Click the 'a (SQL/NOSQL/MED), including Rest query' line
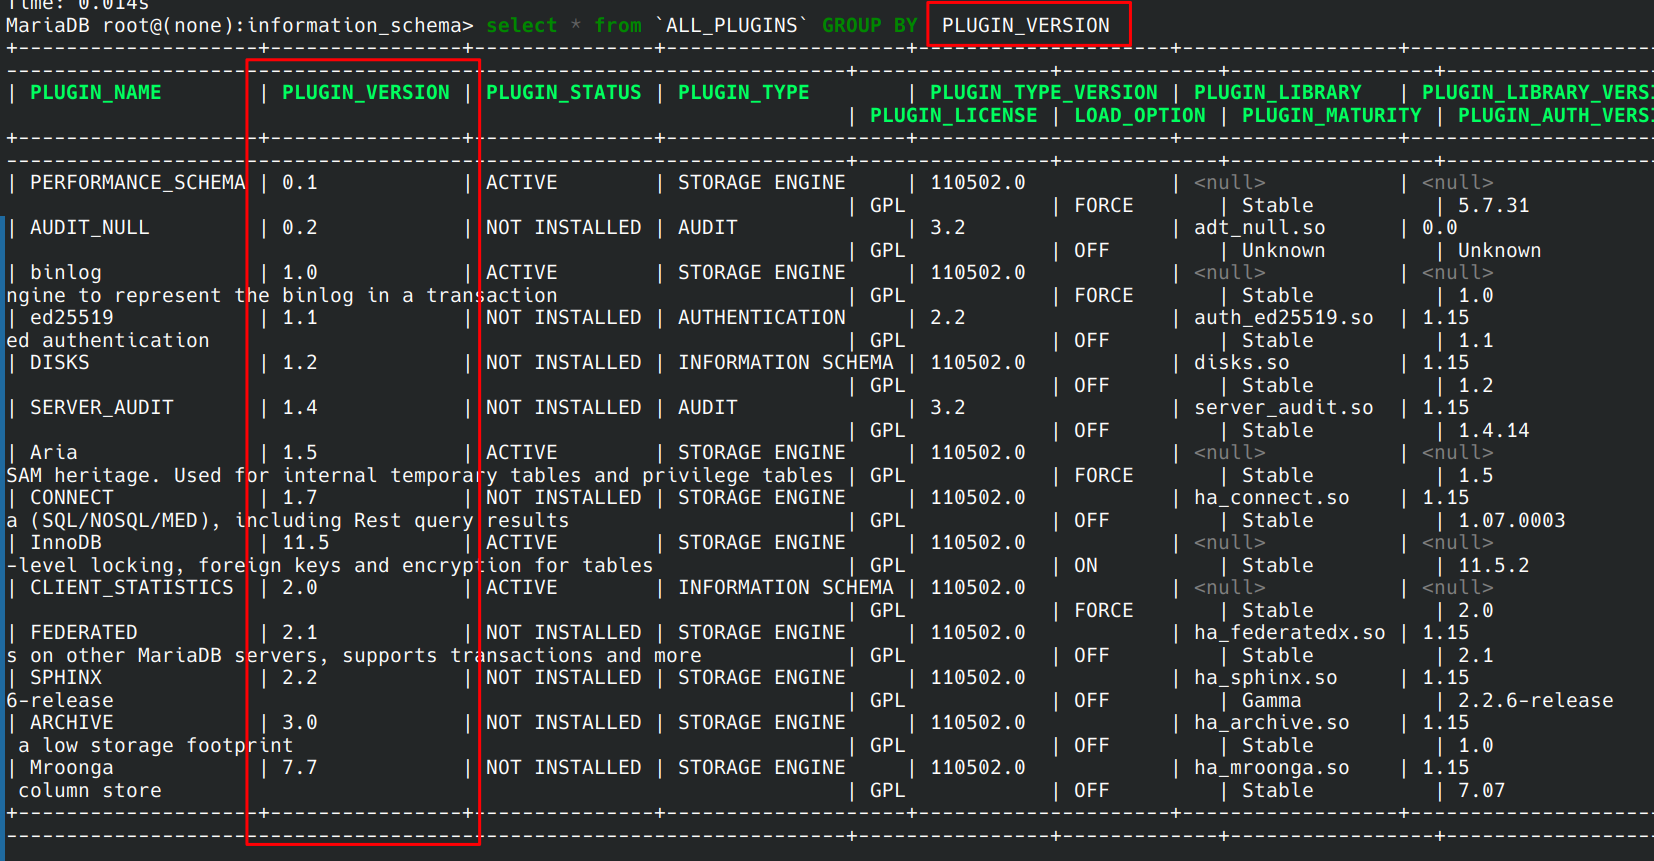1654x861 pixels. click(x=288, y=521)
